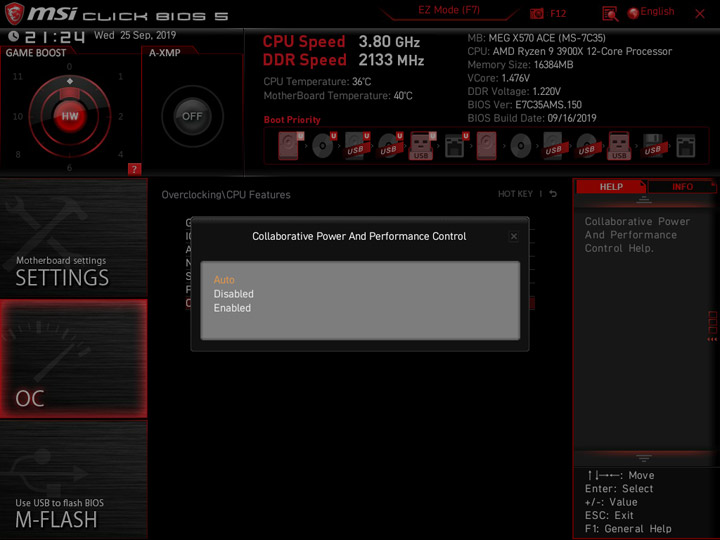This screenshot has height=540, width=720.
Task: Click the BIOS Build Date: 09/16/2019 line
Action: (x=532, y=118)
